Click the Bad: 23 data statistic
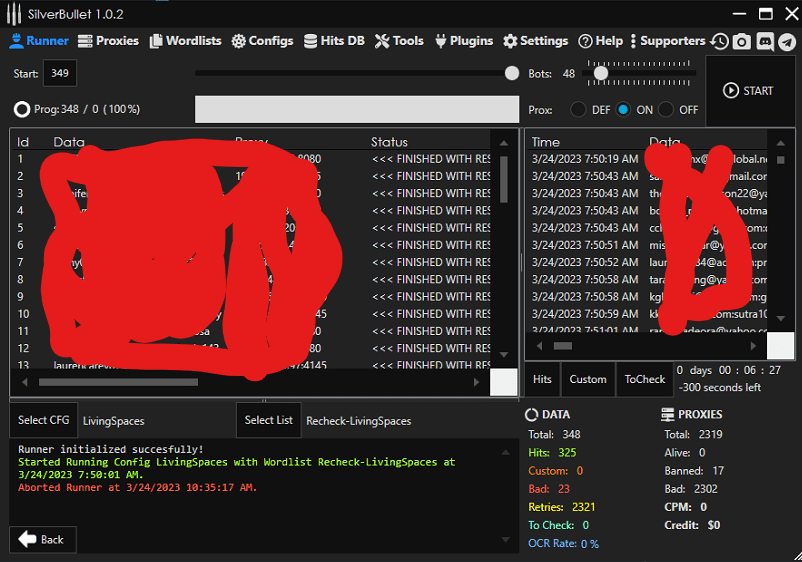Image resolution: width=802 pixels, height=562 pixels. 549,489
